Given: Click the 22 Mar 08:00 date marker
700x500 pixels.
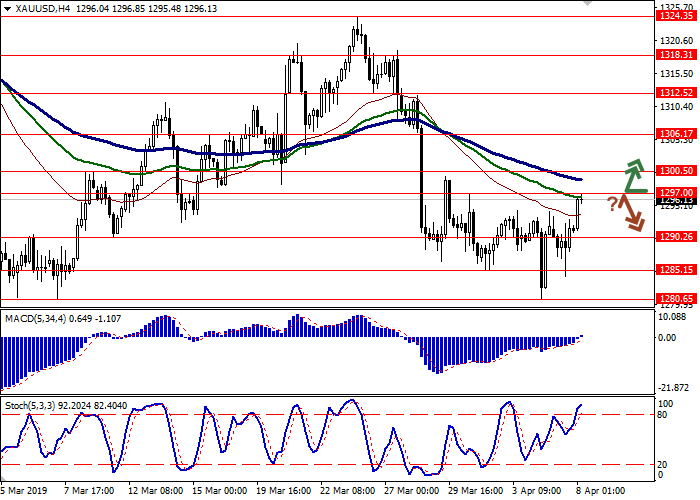Looking at the screenshot, I should [347, 491].
